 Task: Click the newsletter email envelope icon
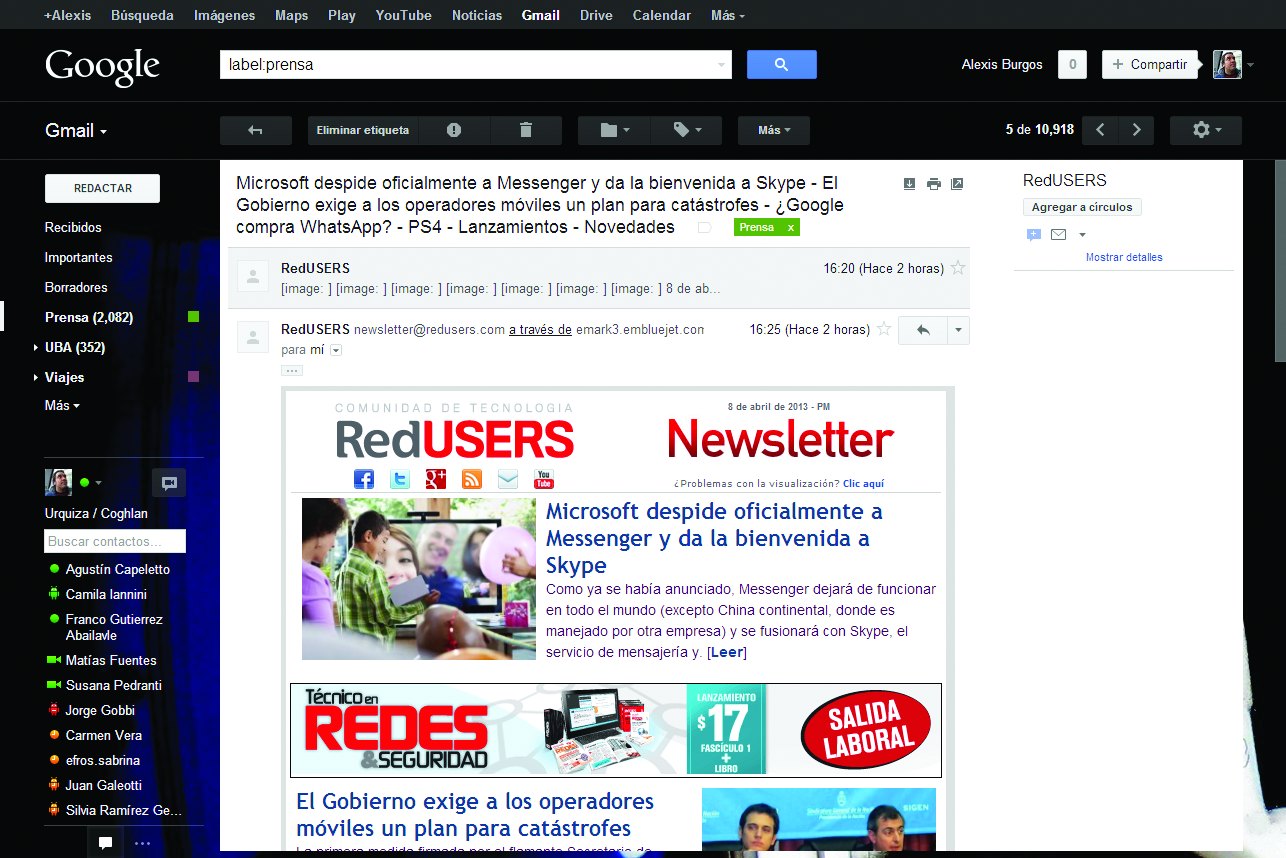pyautogui.click(x=508, y=478)
